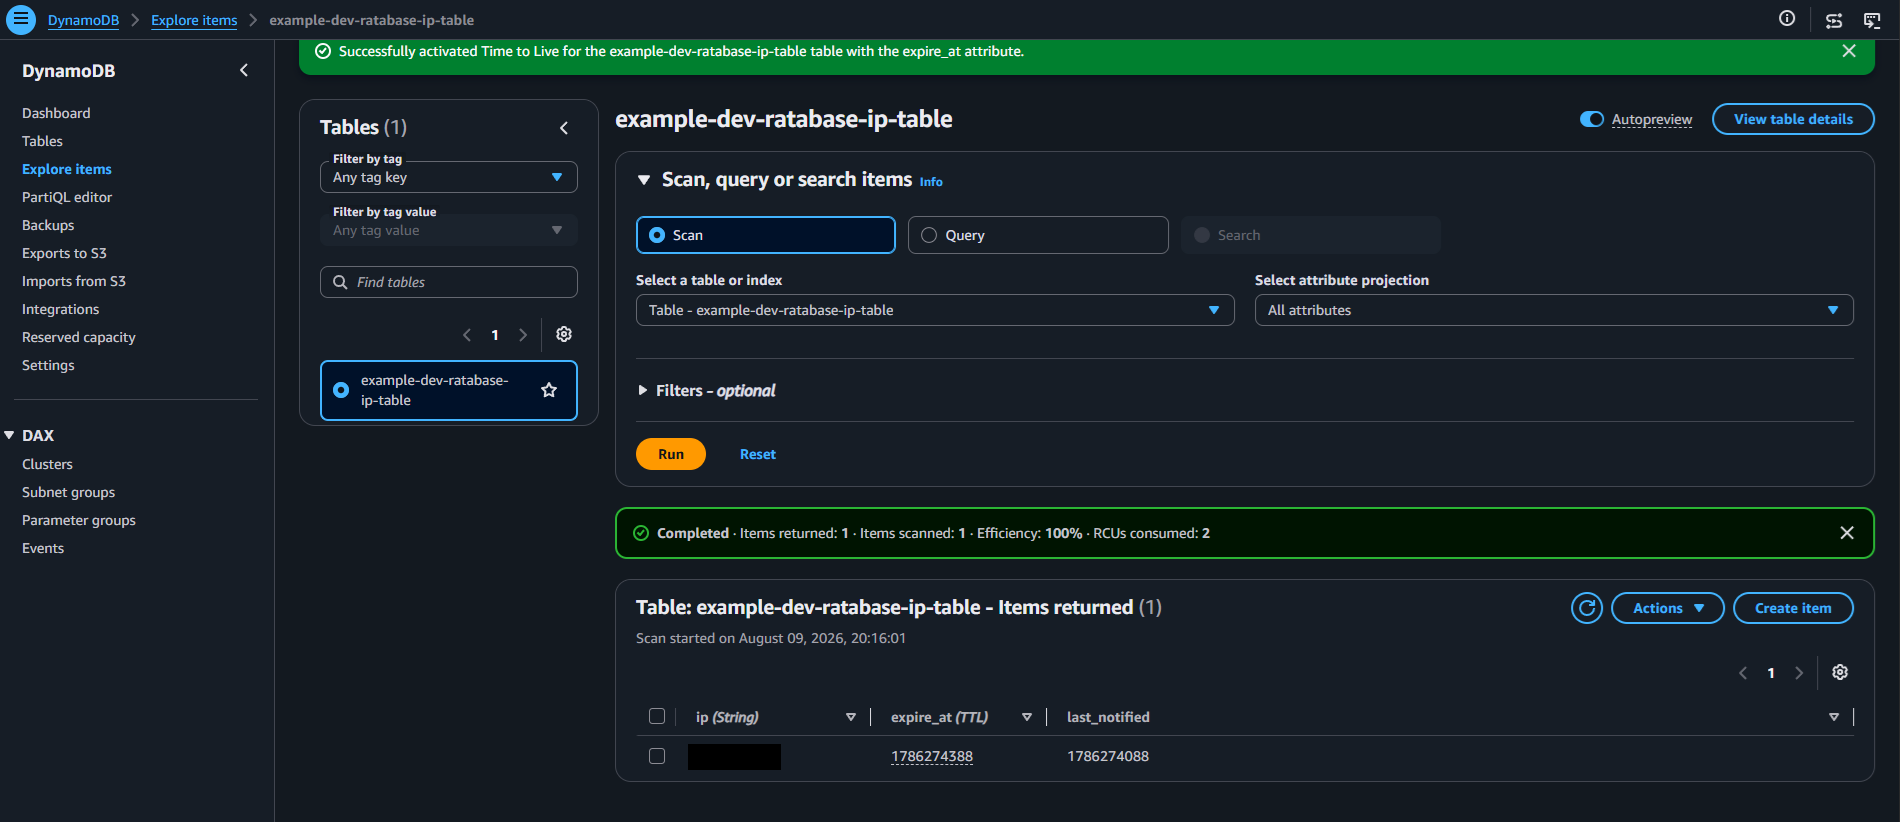Select Explore items in side navigation

coord(67,169)
